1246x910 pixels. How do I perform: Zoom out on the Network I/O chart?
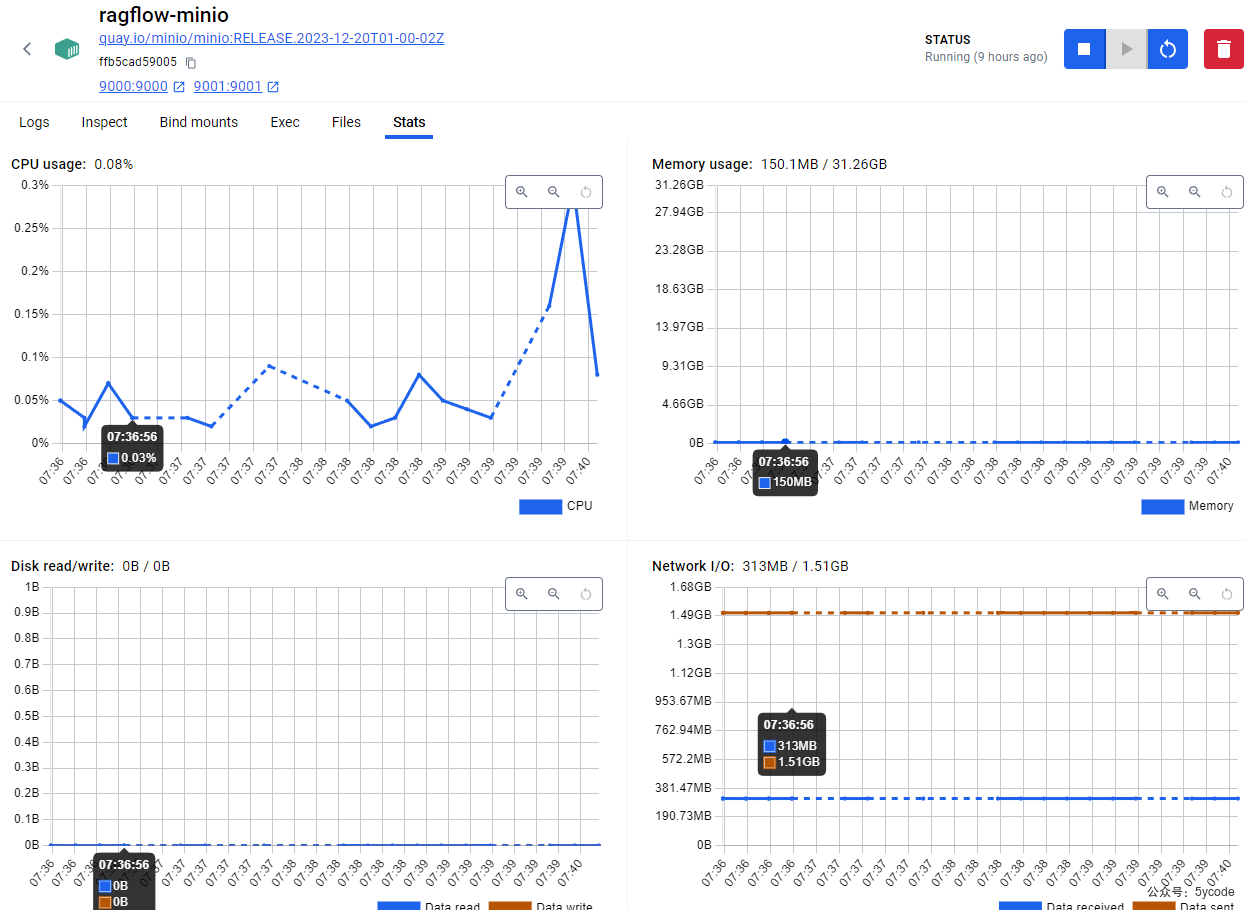(x=1195, y=594)
